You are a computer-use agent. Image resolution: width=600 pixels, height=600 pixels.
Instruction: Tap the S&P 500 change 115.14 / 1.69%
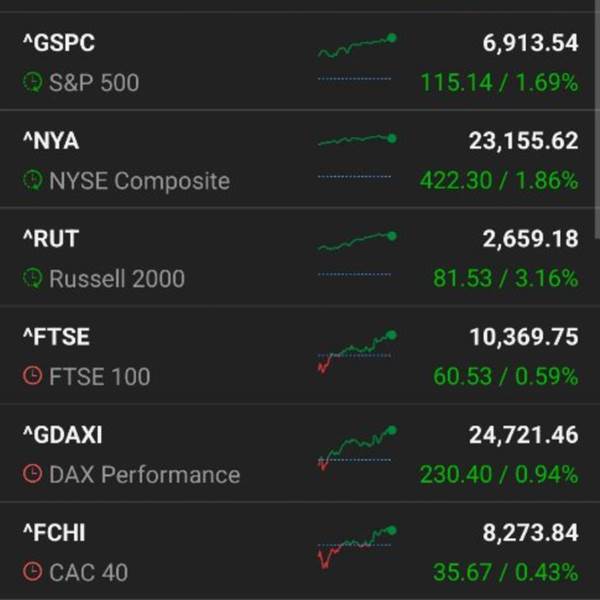point(499,83)
